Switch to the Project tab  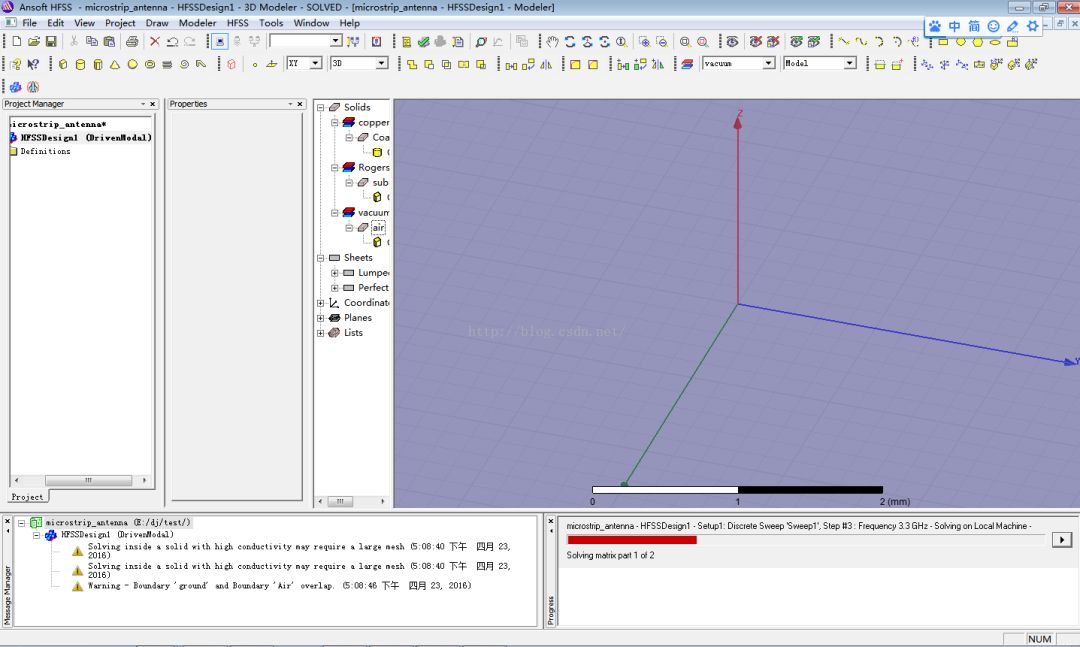click(28, 497)
